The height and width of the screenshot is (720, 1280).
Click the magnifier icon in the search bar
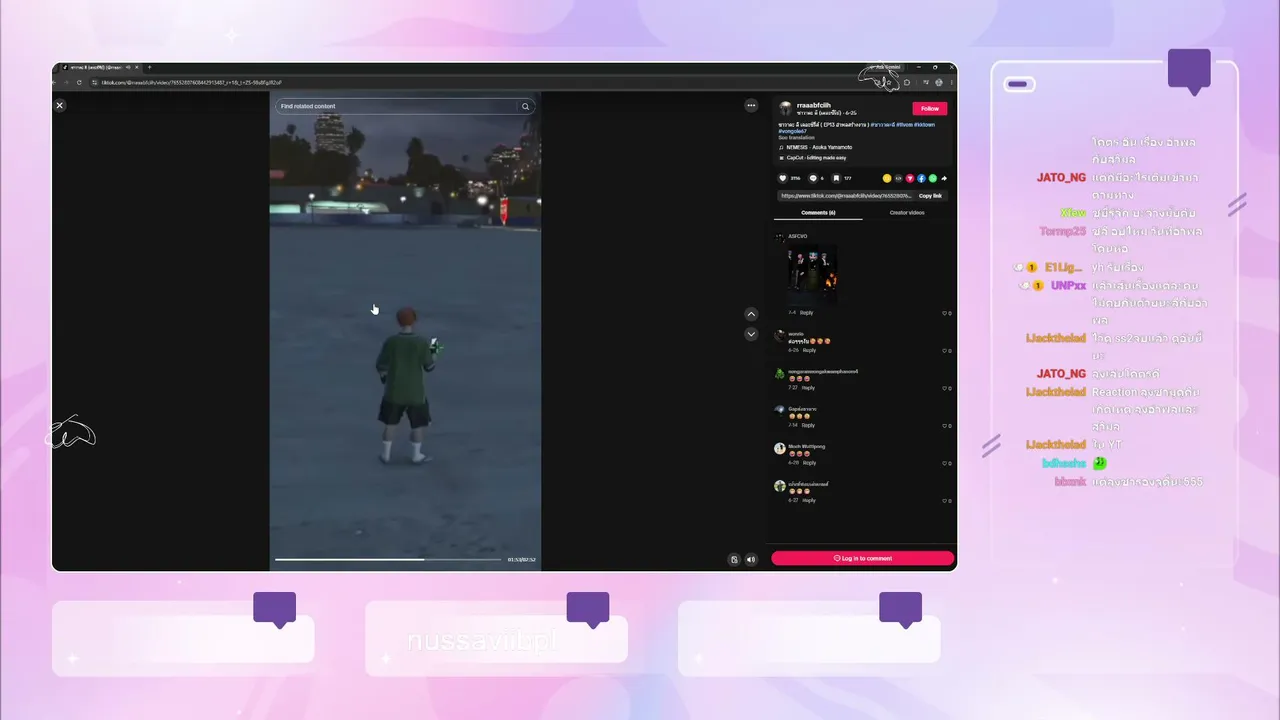525,106
